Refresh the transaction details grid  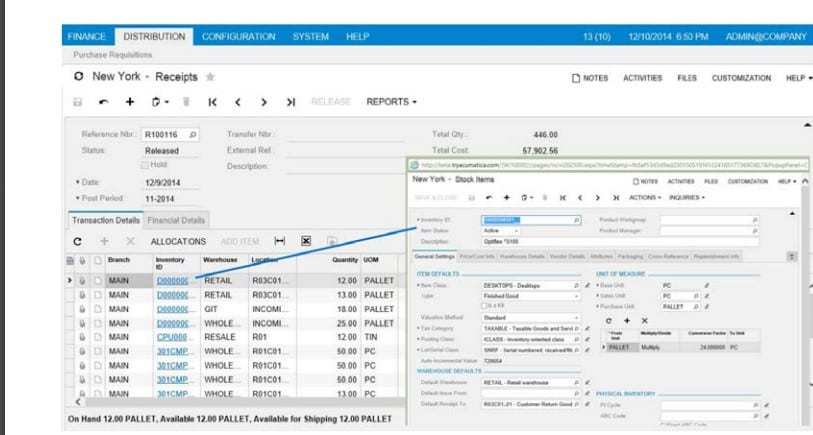coord(78,241)
